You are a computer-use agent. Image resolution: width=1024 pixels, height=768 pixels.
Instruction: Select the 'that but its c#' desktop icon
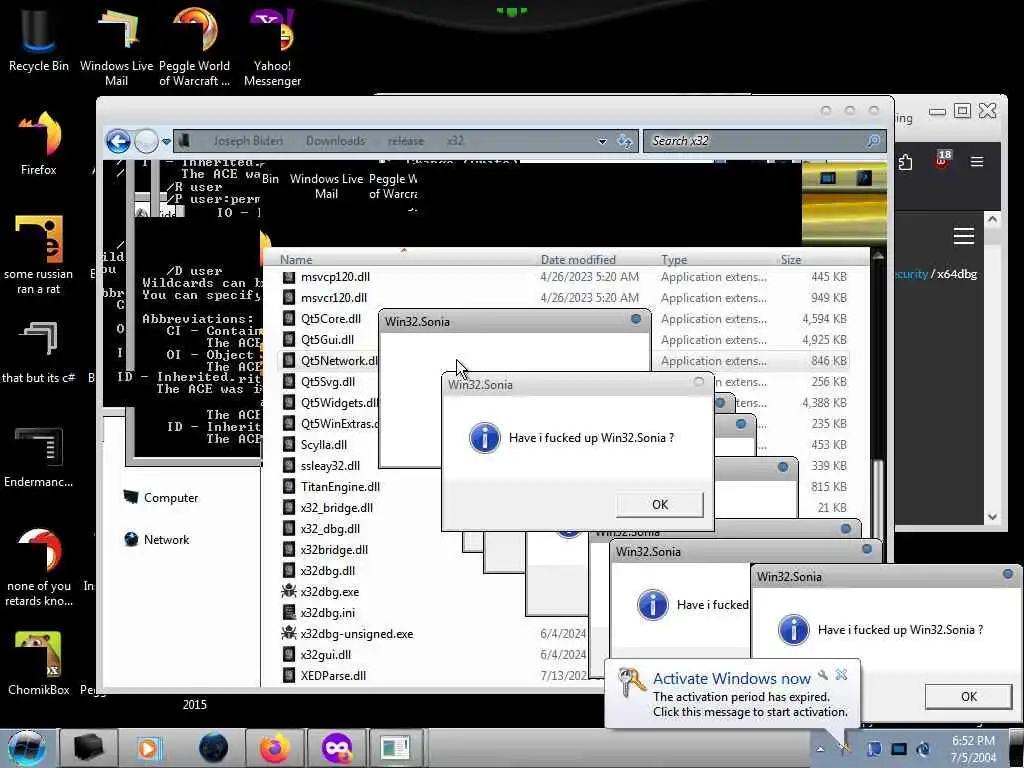point(39,351)
